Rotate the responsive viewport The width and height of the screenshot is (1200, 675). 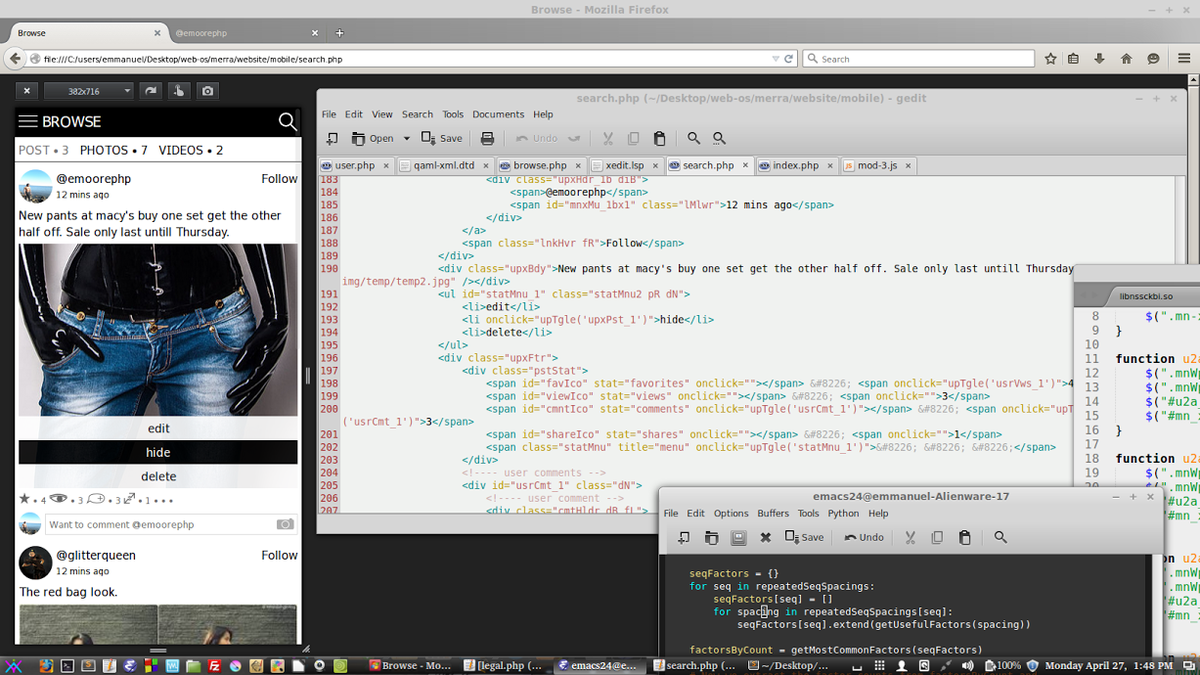(x=150, y=91)
